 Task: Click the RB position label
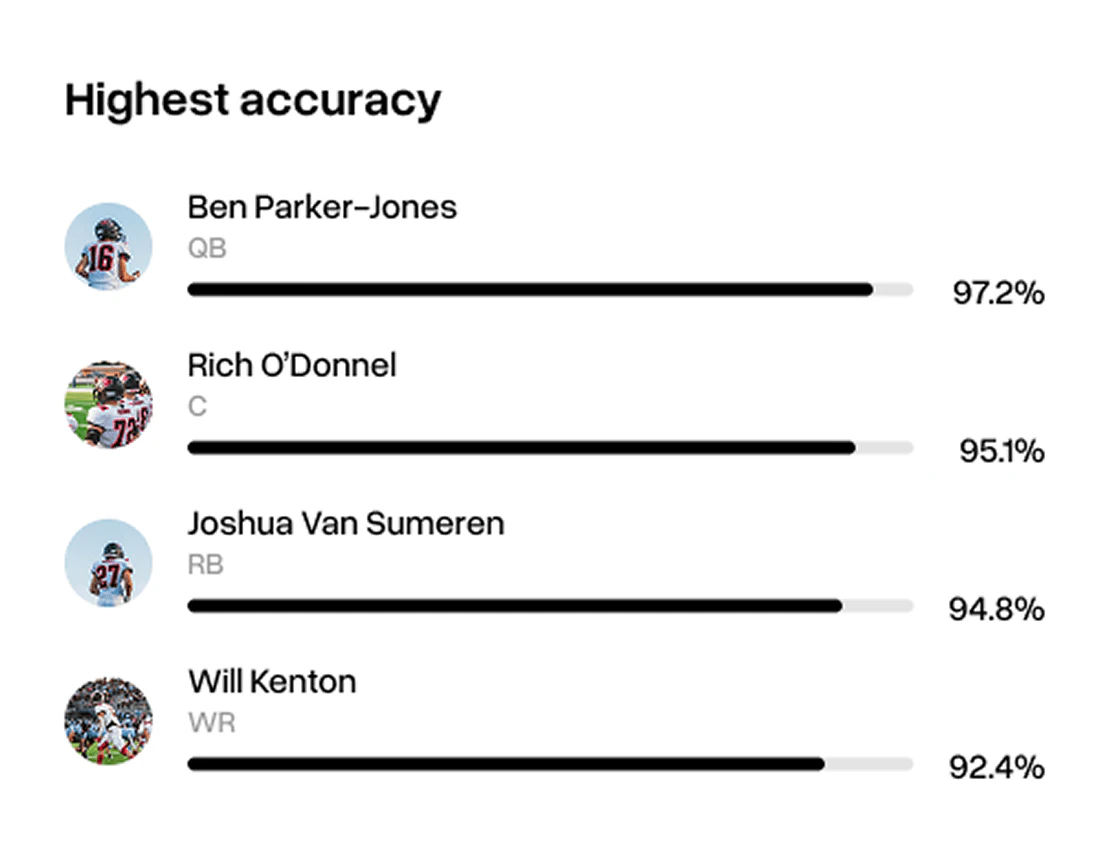(x=206, y=565)
